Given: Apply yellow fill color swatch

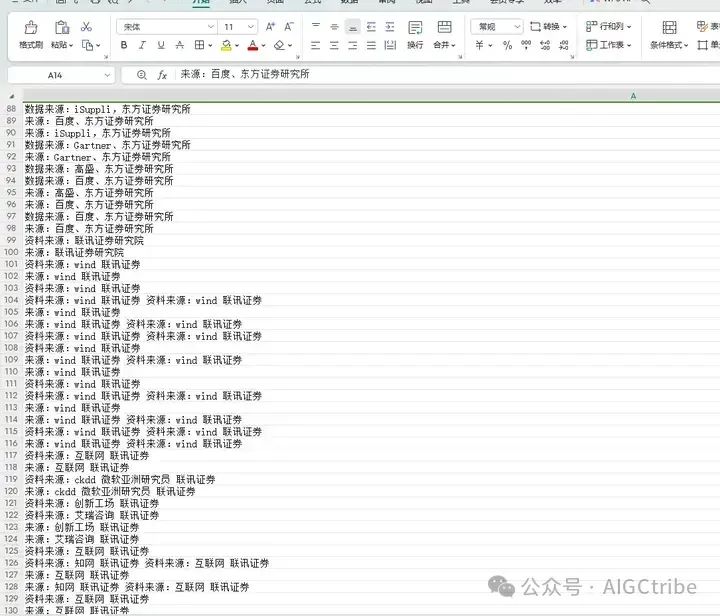Looking at the screenshot, I should [226, 45].
